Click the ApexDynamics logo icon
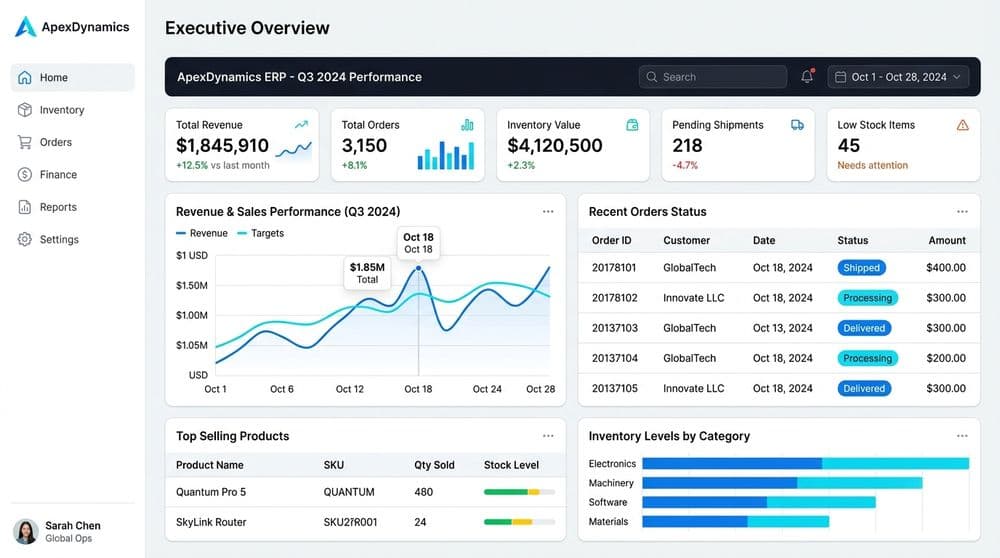This screenshot has width=1000, height=558. (26, 27)
